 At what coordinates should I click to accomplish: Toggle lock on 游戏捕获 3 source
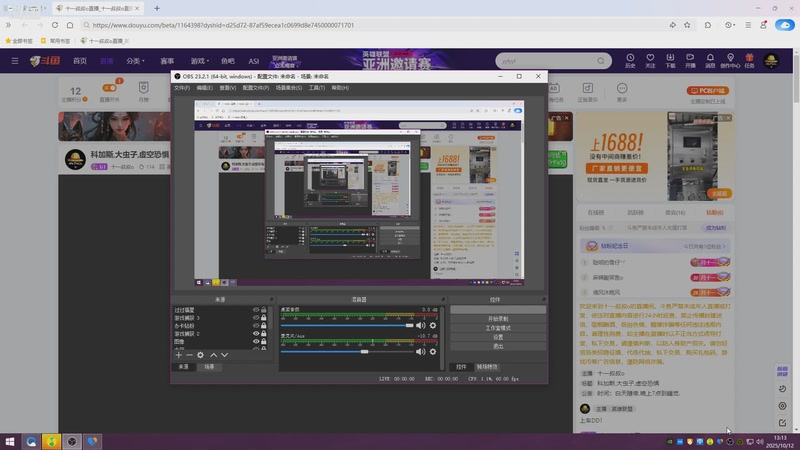[264, 317]
